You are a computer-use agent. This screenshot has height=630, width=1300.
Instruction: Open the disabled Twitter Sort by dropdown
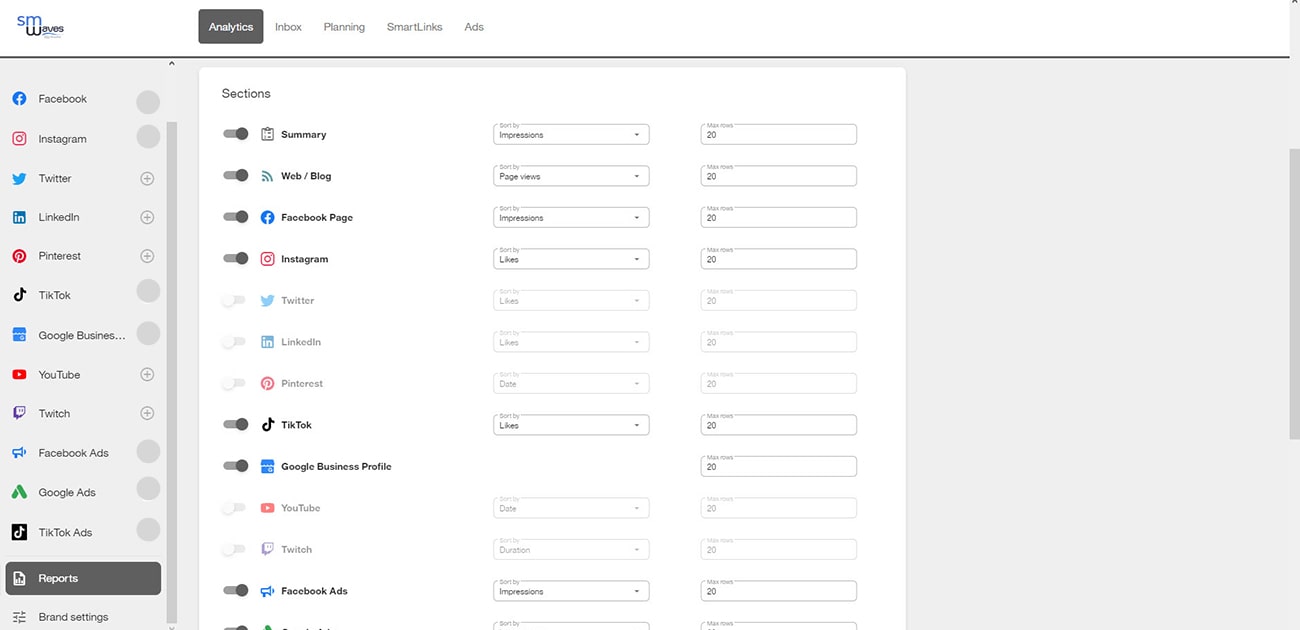571,300
